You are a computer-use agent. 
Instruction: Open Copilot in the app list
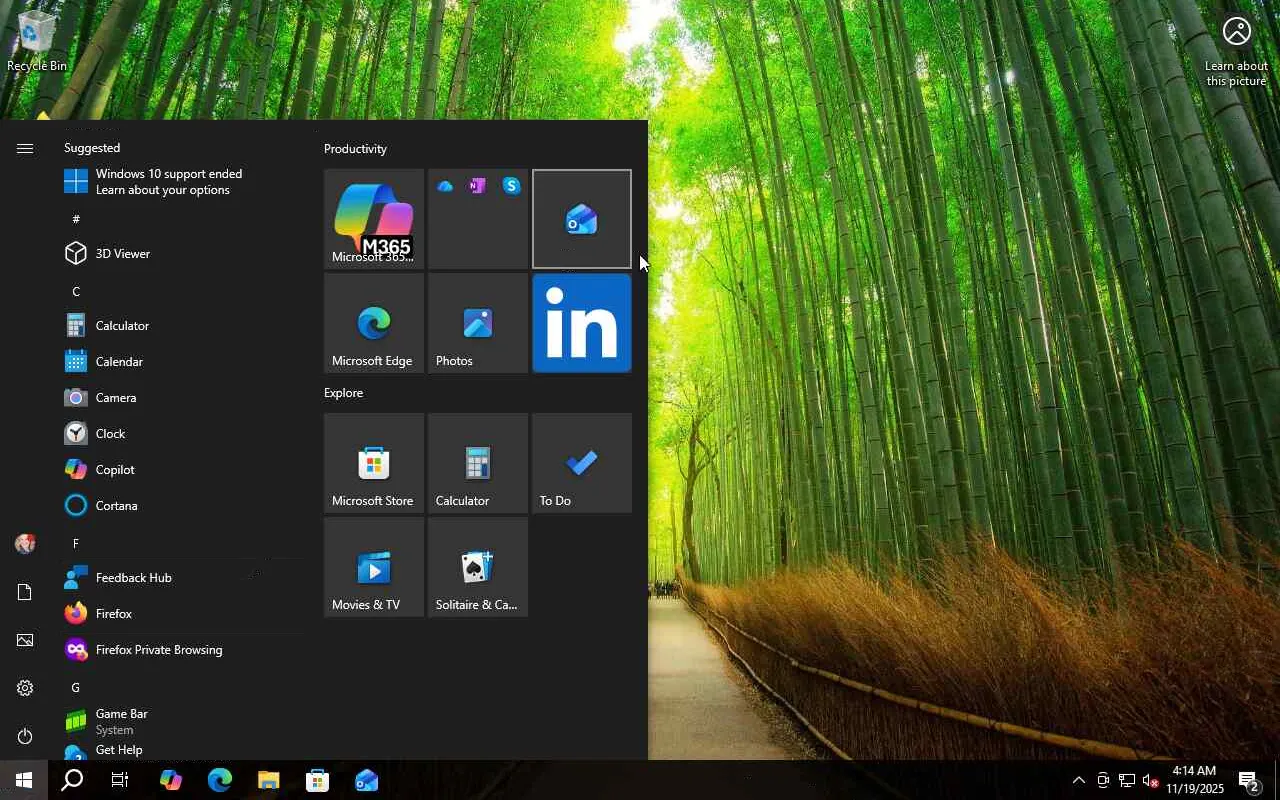[x=180, y=470]
